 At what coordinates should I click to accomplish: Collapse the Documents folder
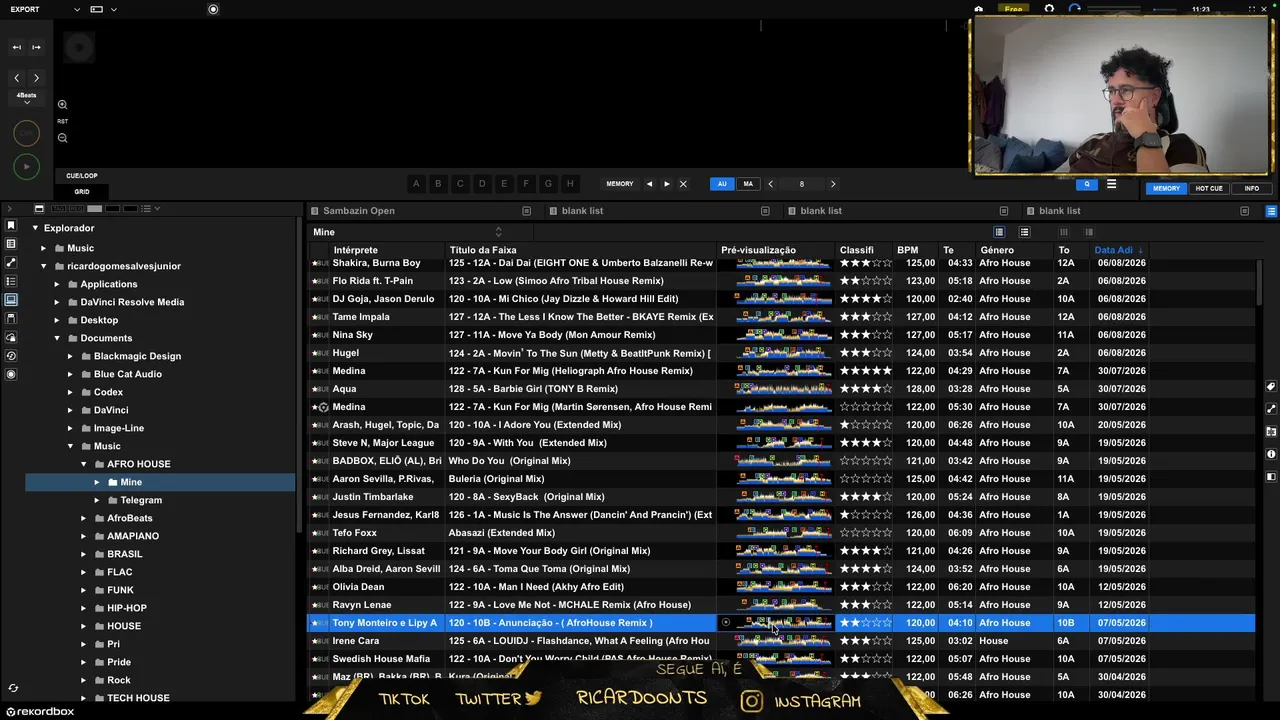[x=57, y=338]
